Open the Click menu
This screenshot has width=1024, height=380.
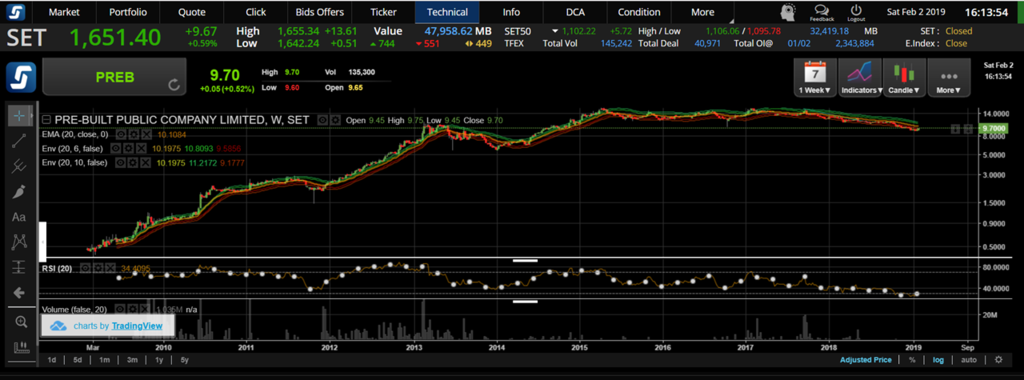pyautogui.click(x=255, y=12)
